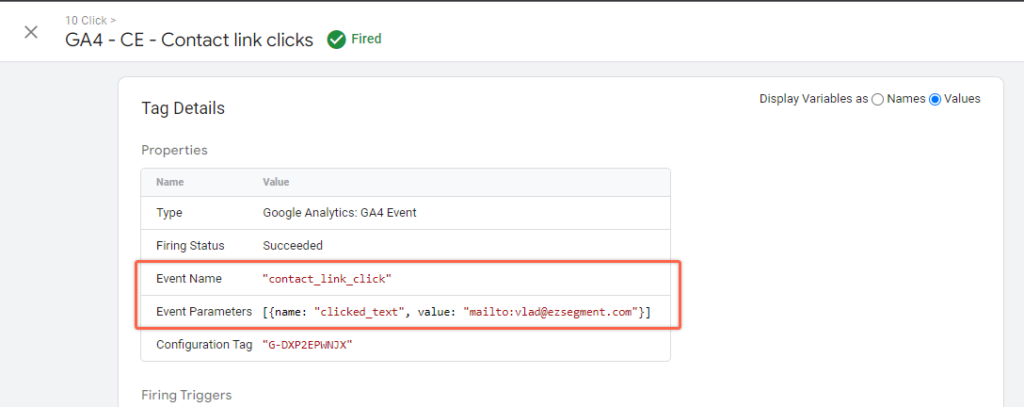The image size is (1024, 407).
Task: Select the Values radio button
Action: coord(935,99)
